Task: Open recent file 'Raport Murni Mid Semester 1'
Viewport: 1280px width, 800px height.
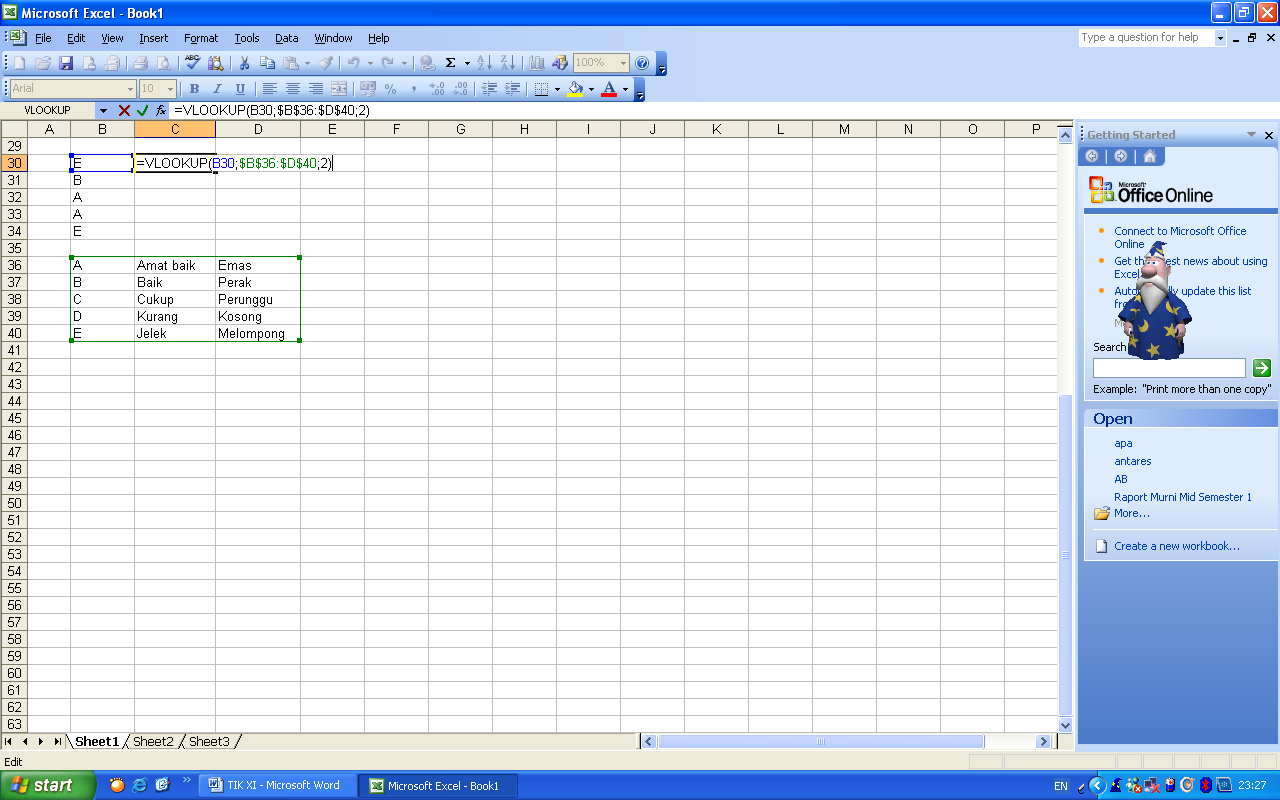Action: 1183,497
